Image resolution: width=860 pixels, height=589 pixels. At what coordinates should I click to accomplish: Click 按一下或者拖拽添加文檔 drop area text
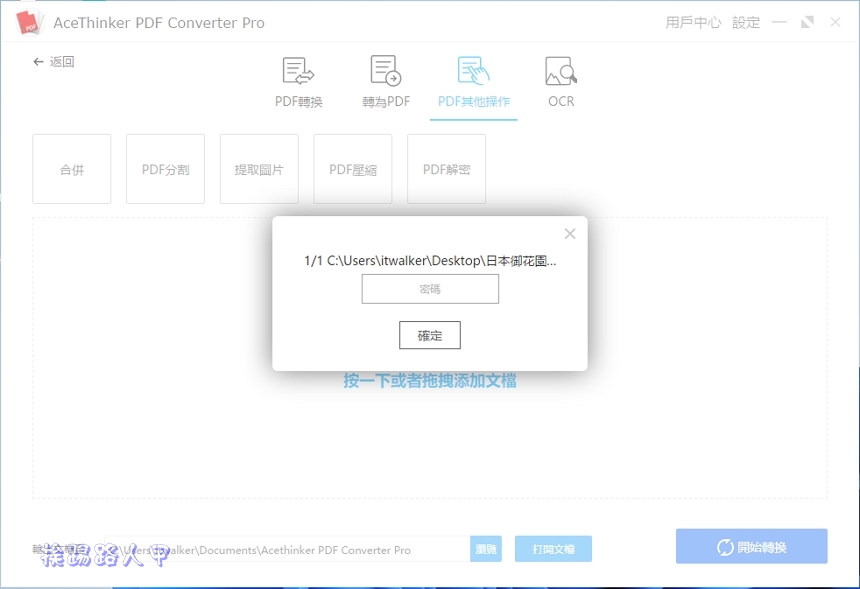coord(430,380)
